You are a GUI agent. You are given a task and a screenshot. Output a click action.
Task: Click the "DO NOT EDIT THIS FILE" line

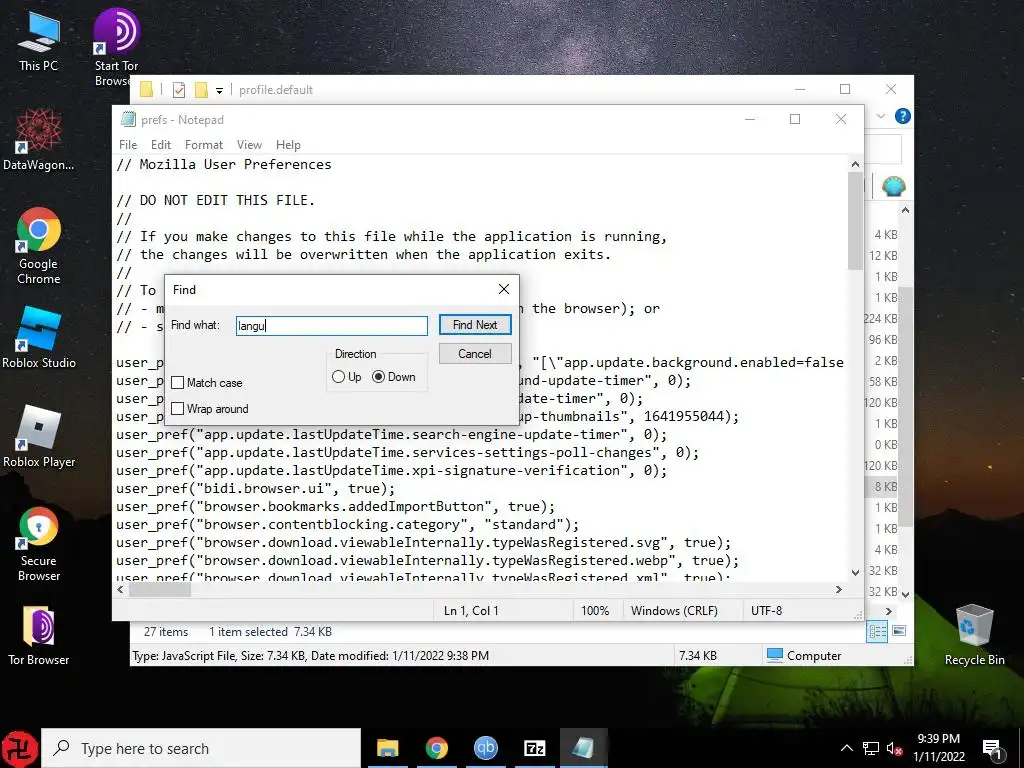(x=216, y=200)
